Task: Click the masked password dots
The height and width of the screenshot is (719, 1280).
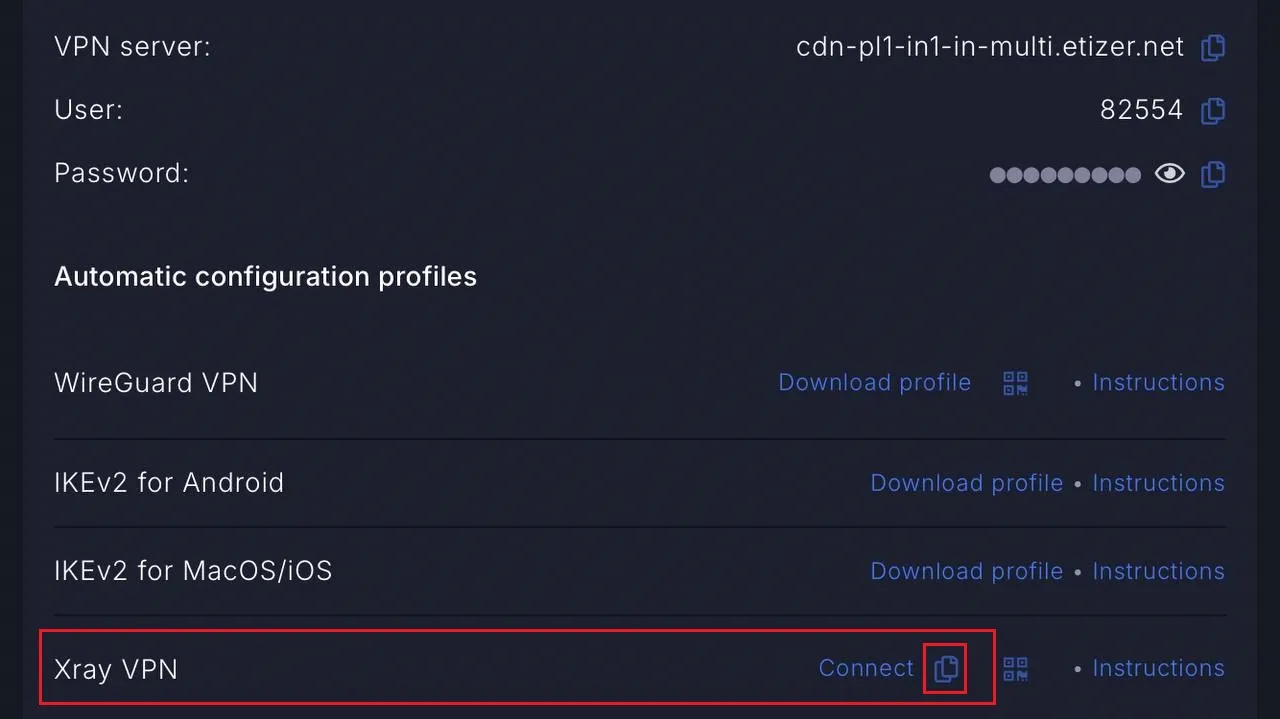Action: [x=1065, y=175]
